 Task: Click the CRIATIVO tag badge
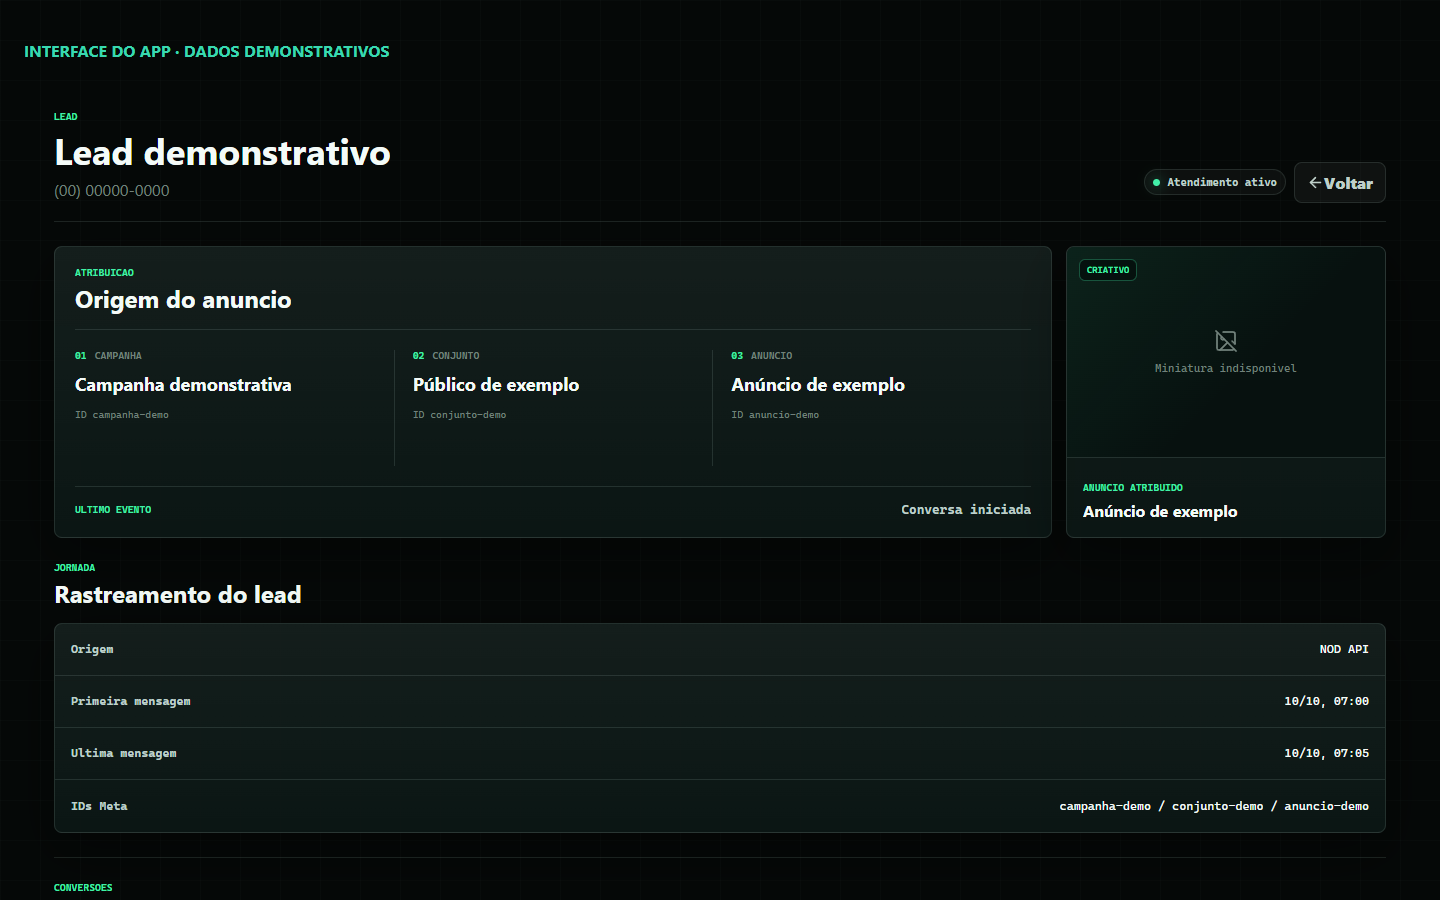(x=1108, y=270)
